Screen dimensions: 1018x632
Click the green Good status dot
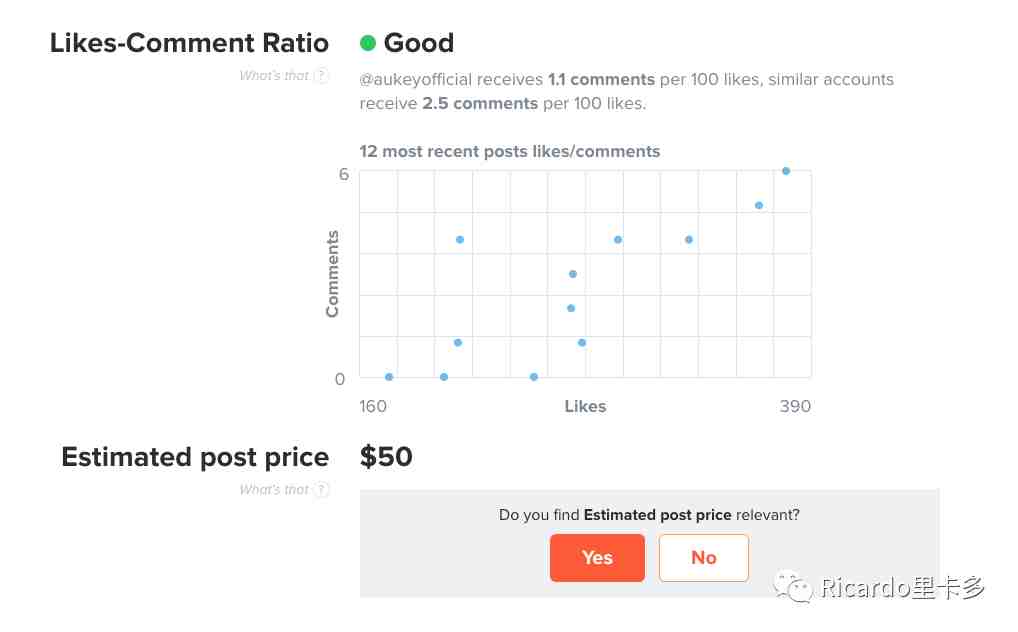pyautogui.click(x=368, y=43)
